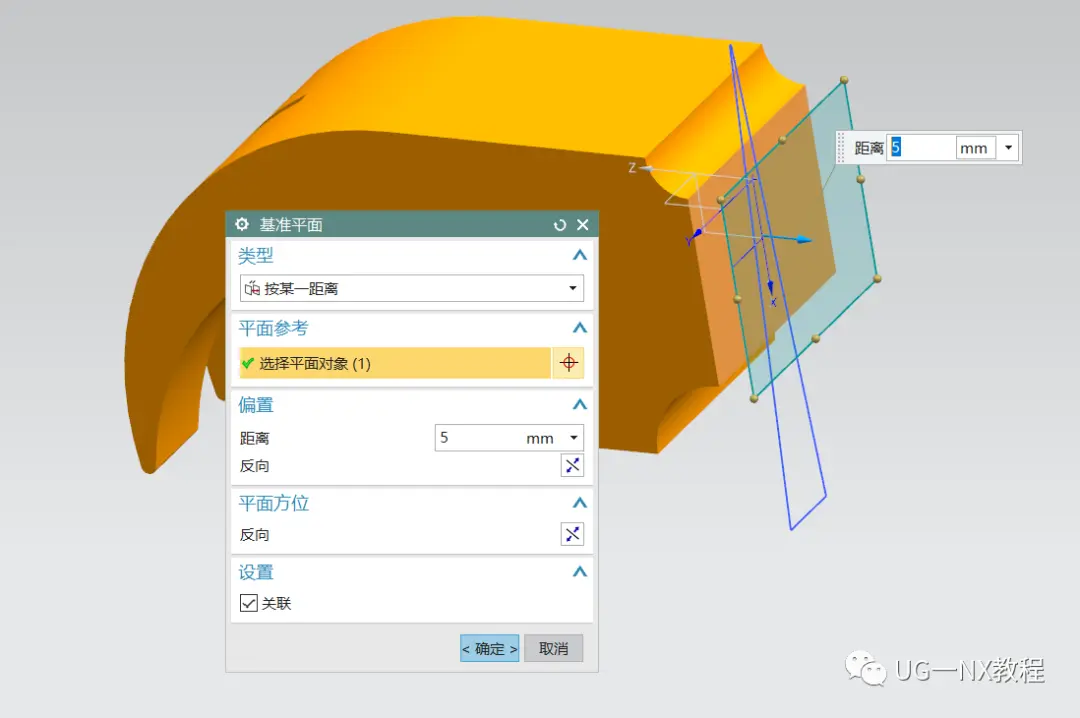Click the reset dialog icon in the title bar
Image resolution: width=1080 pixels, height=718 pixels.
(x=560, y=225)
